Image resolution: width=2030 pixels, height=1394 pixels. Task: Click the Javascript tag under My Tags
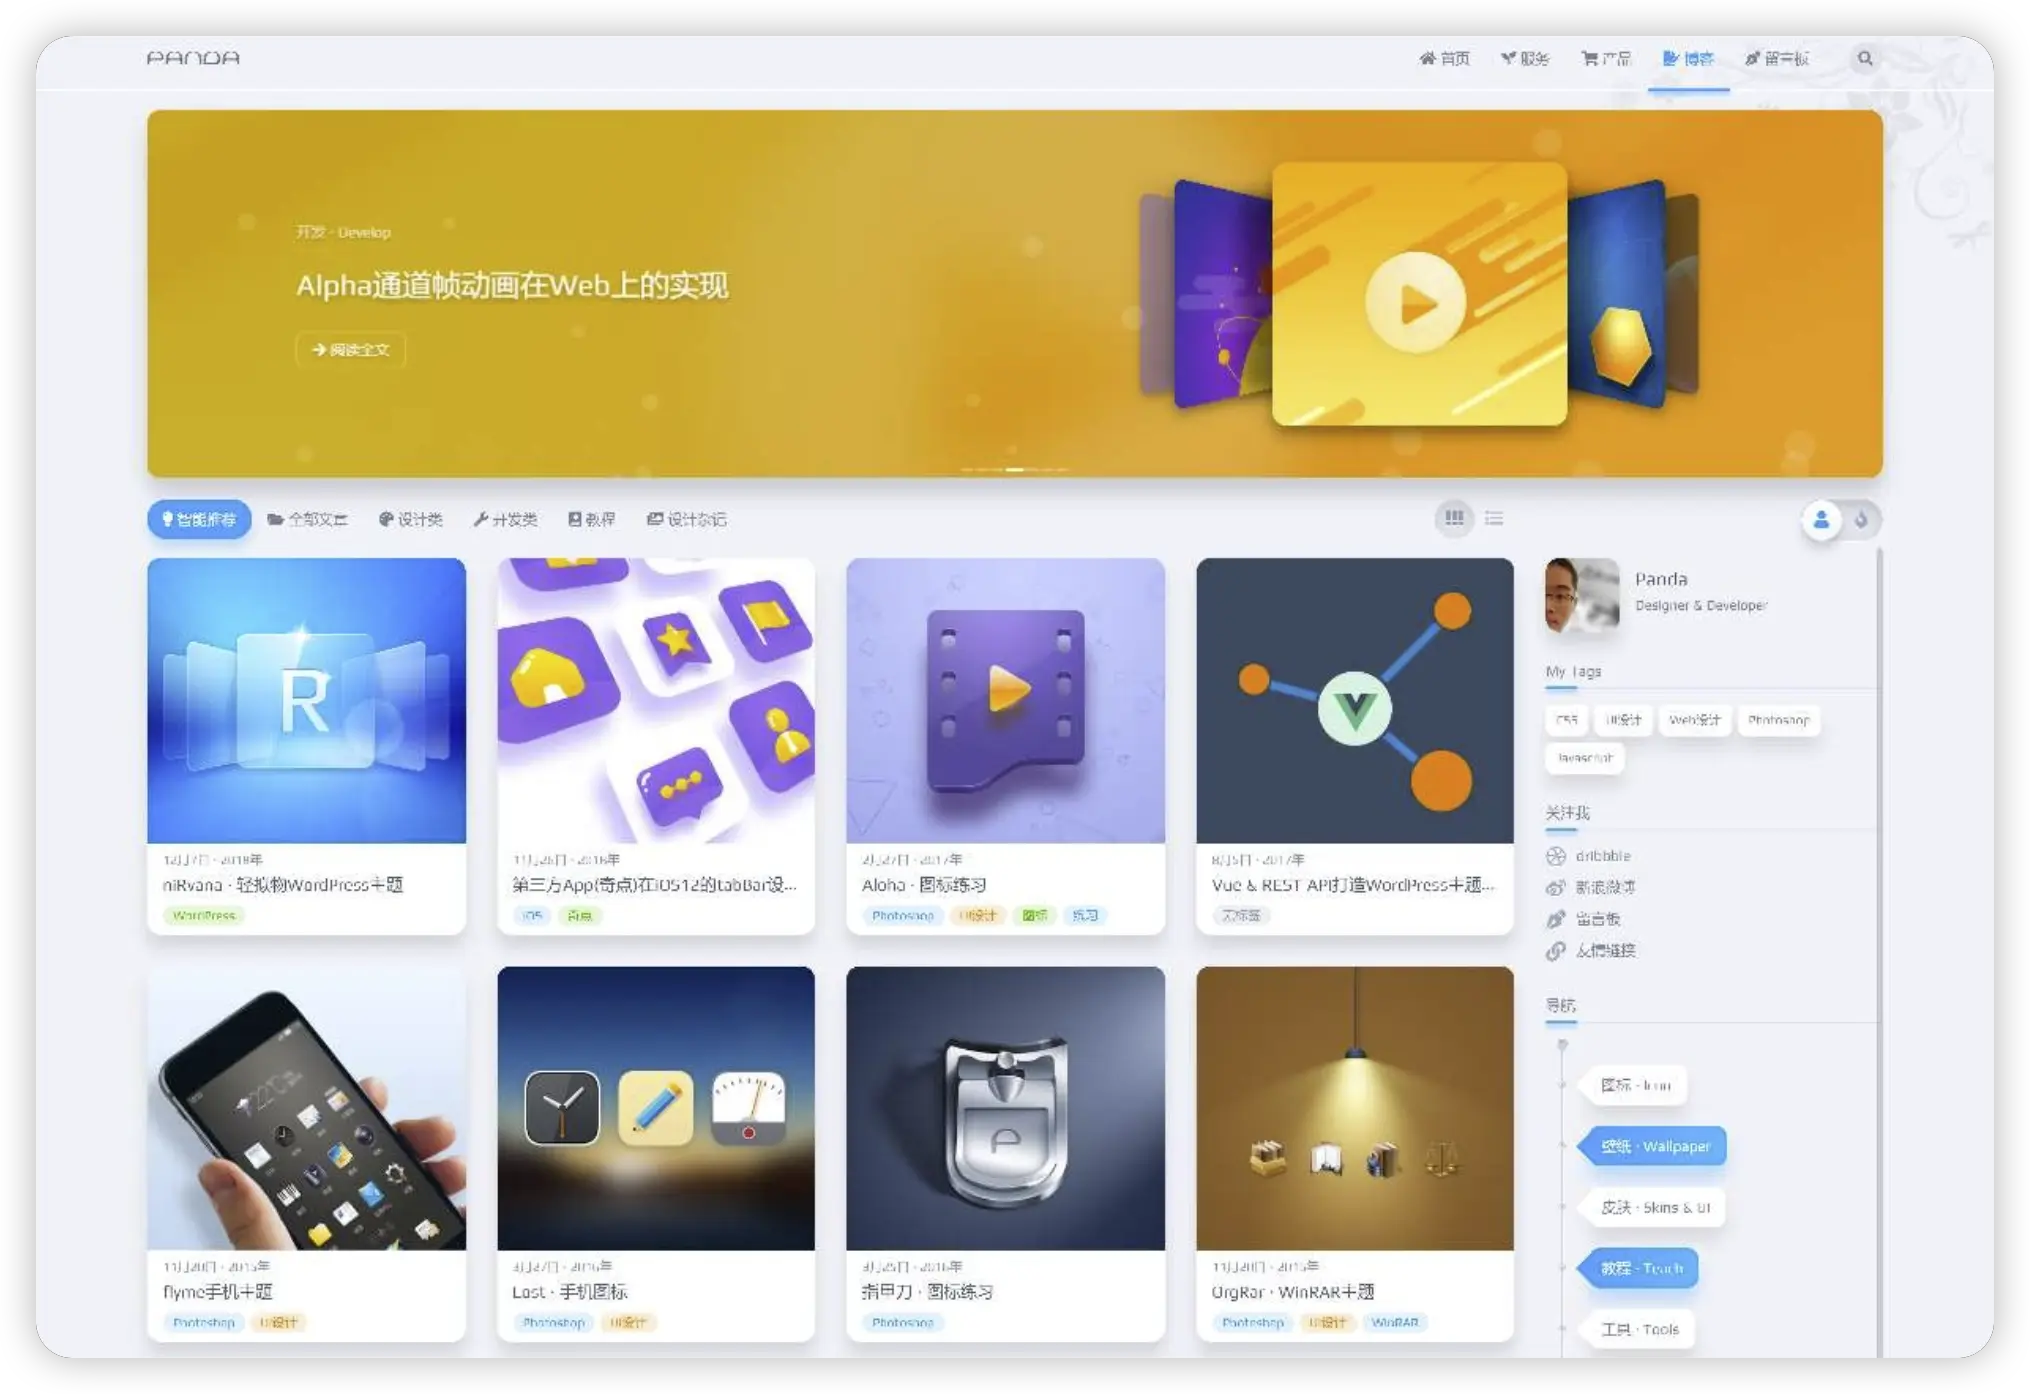[1585, 758]
